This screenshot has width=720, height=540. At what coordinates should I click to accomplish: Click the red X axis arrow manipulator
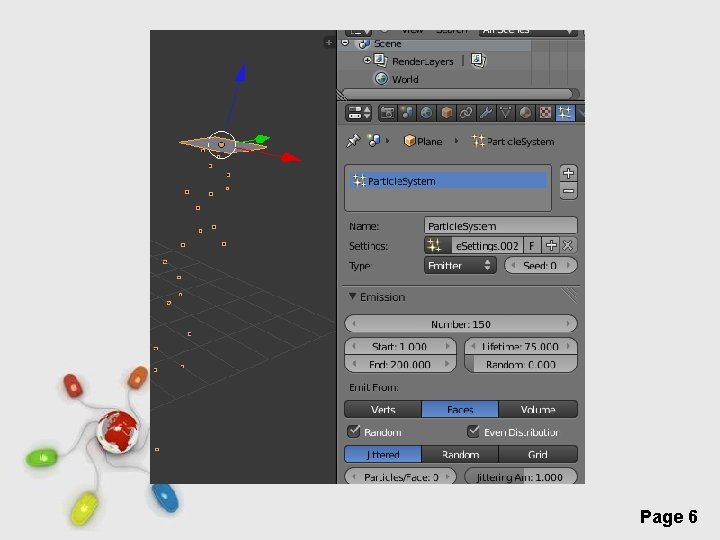290,158
